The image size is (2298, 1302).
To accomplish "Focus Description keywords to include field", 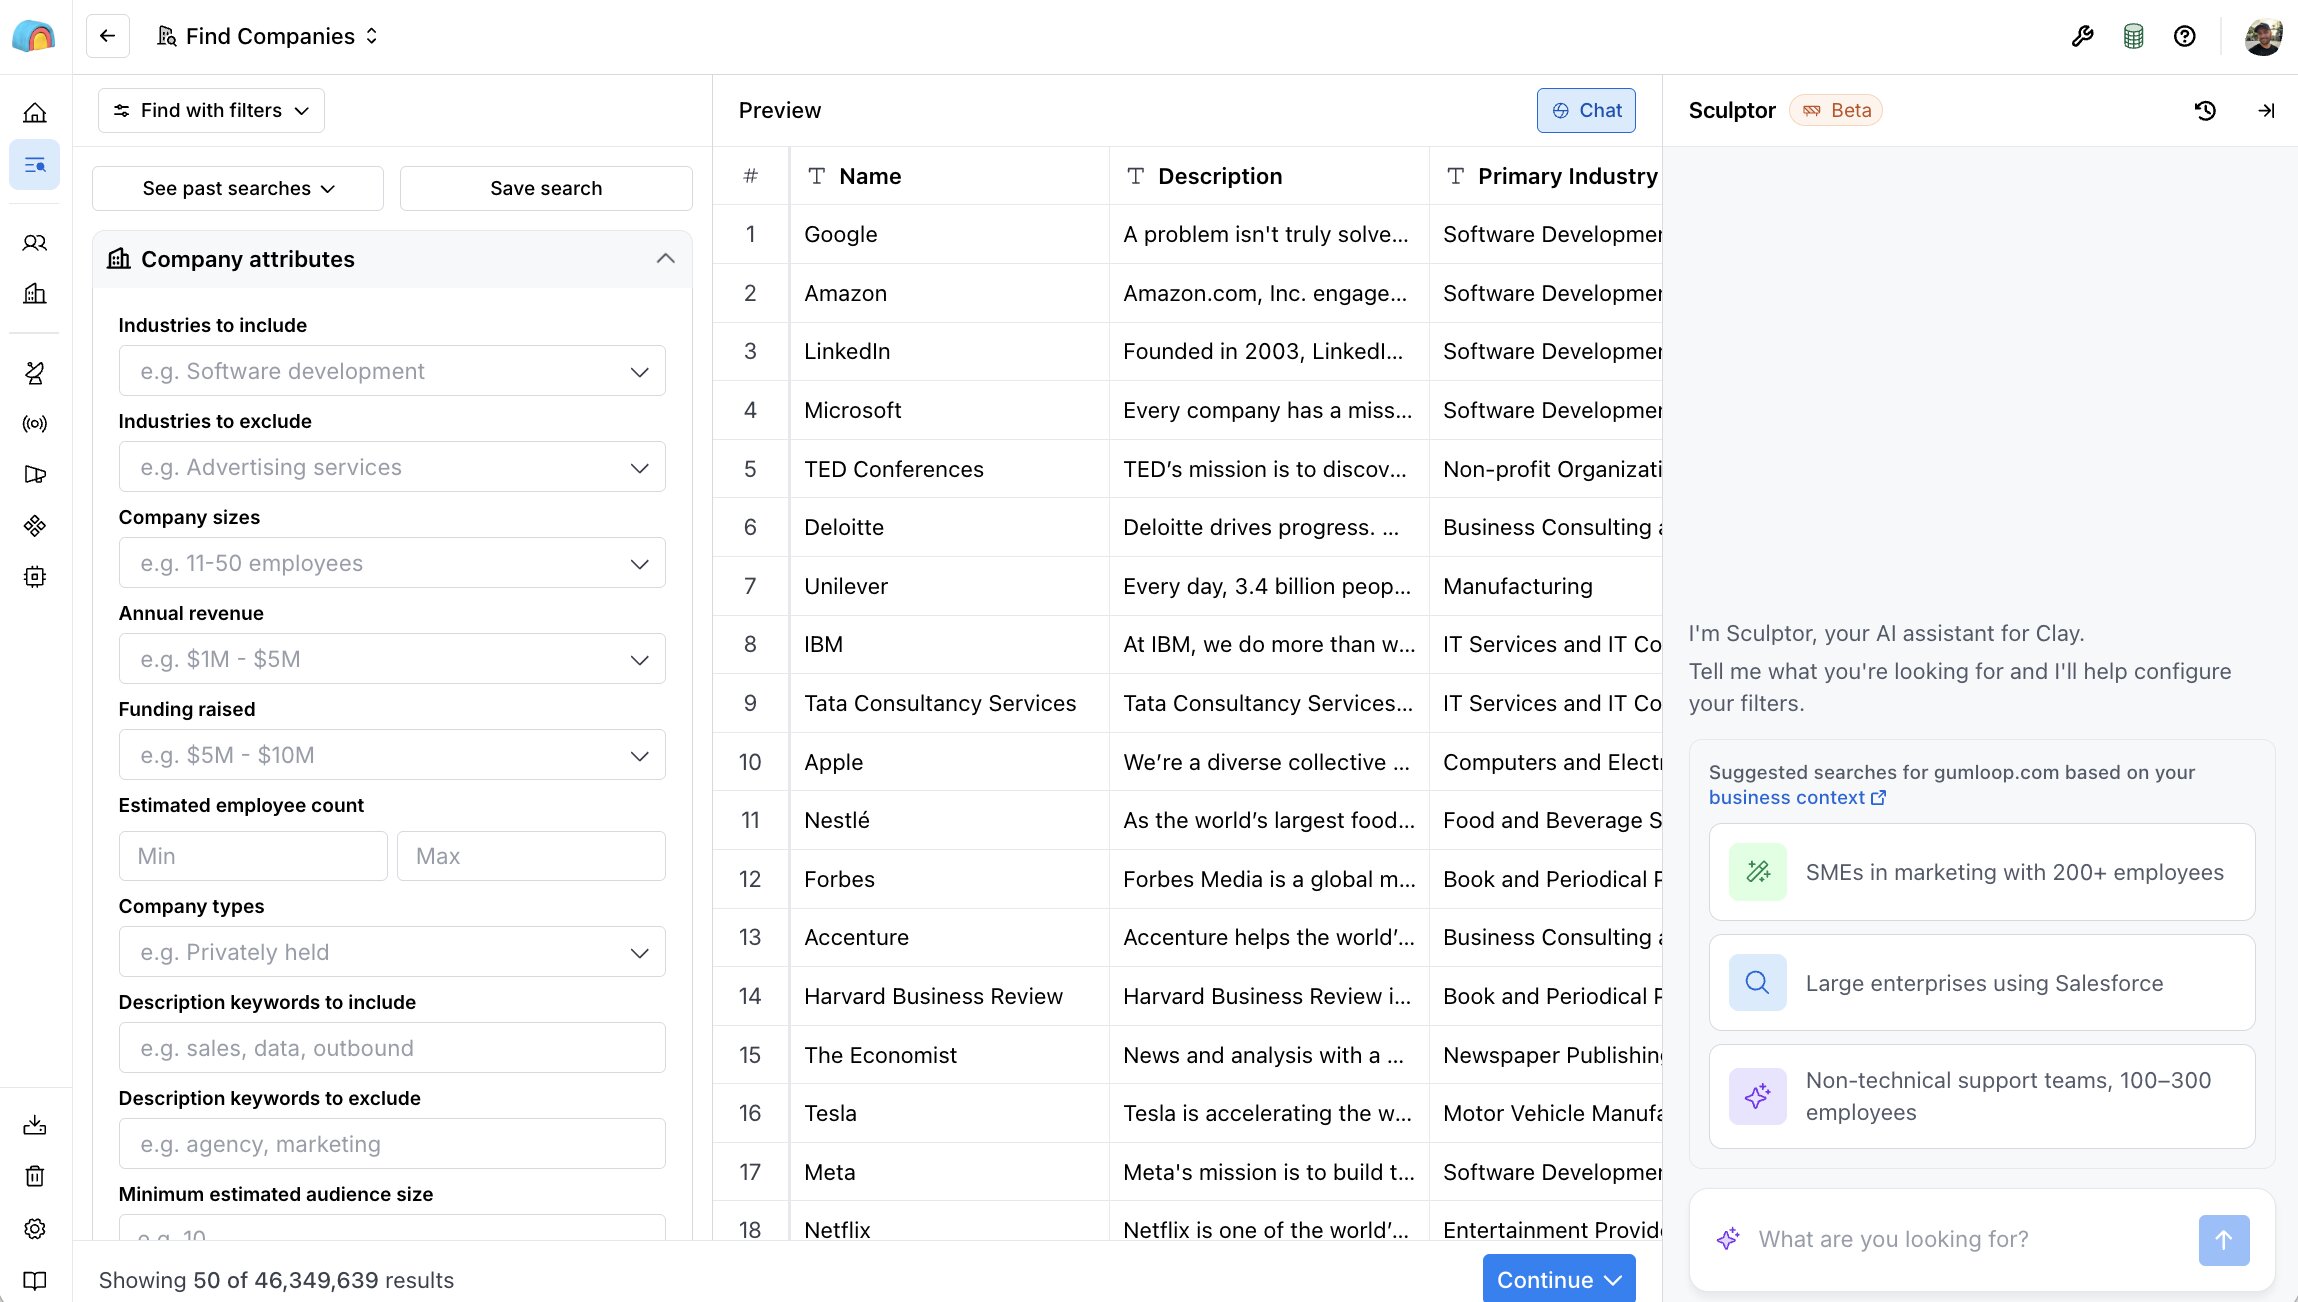I will click(x=392, y=1048).
